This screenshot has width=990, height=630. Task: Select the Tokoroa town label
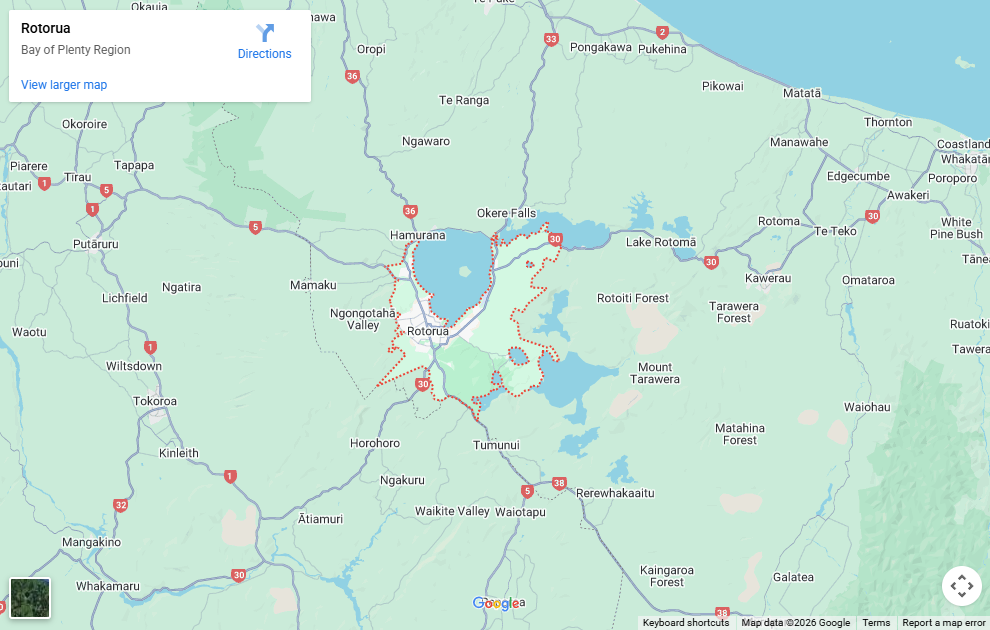pos(155,401)
